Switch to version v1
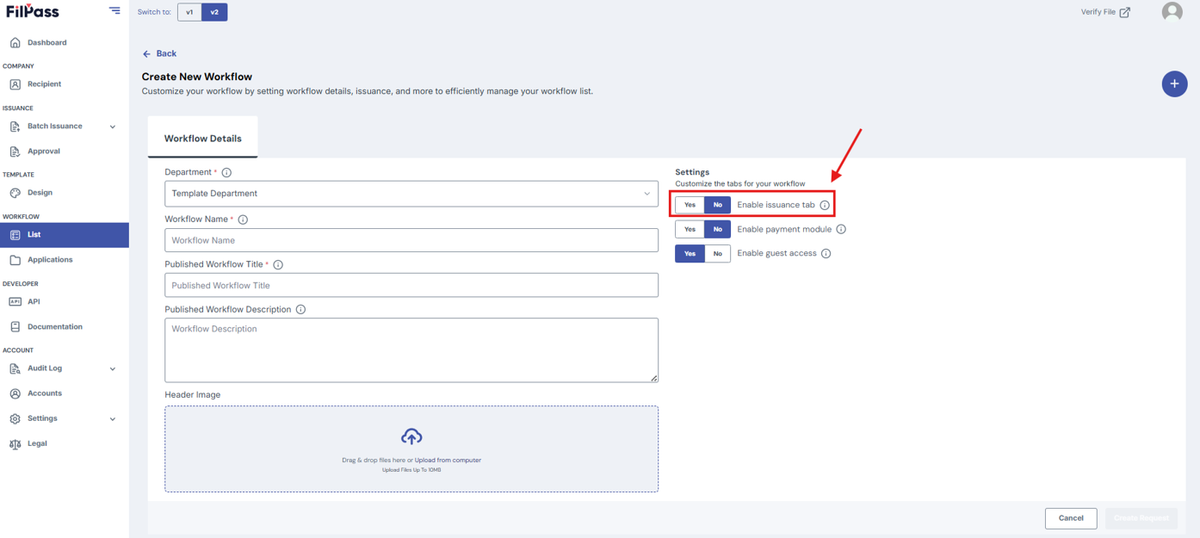 (x=190, y=12)
